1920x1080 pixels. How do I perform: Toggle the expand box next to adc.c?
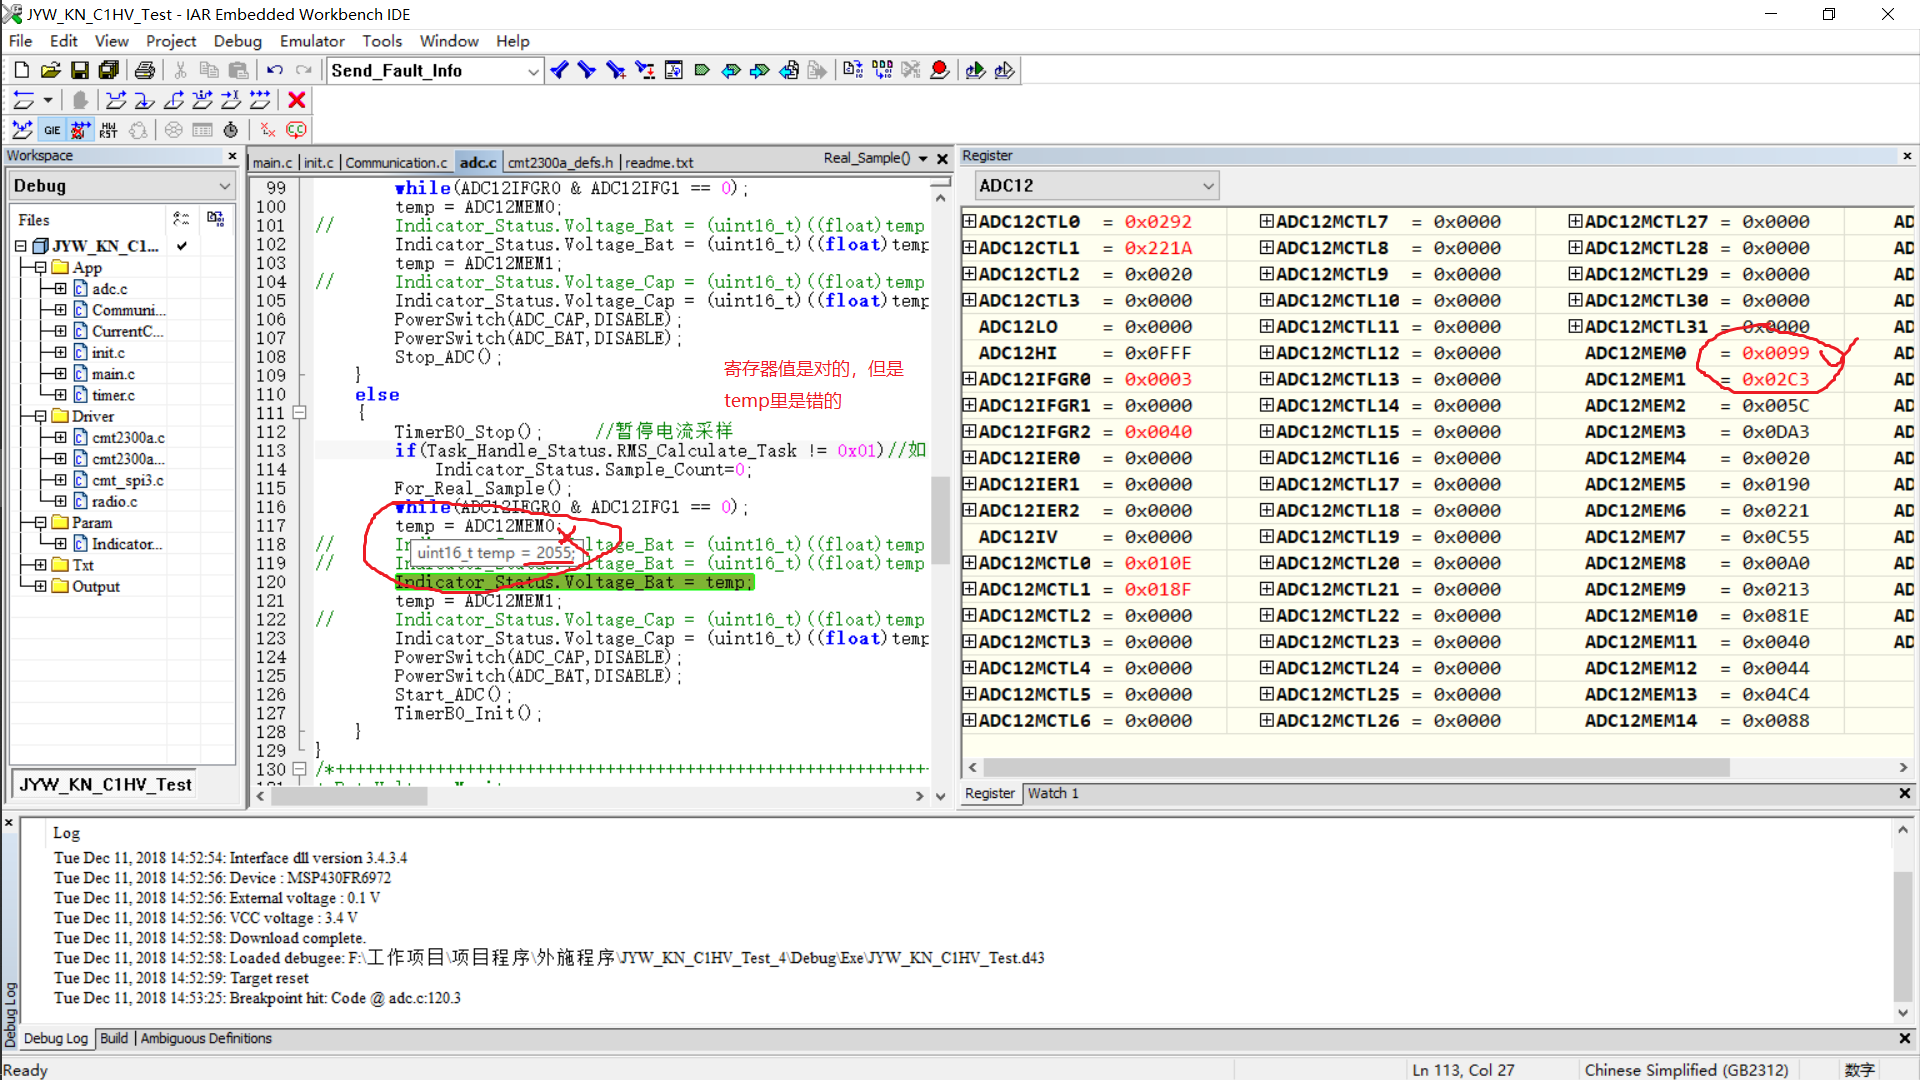tap(61, 289)
